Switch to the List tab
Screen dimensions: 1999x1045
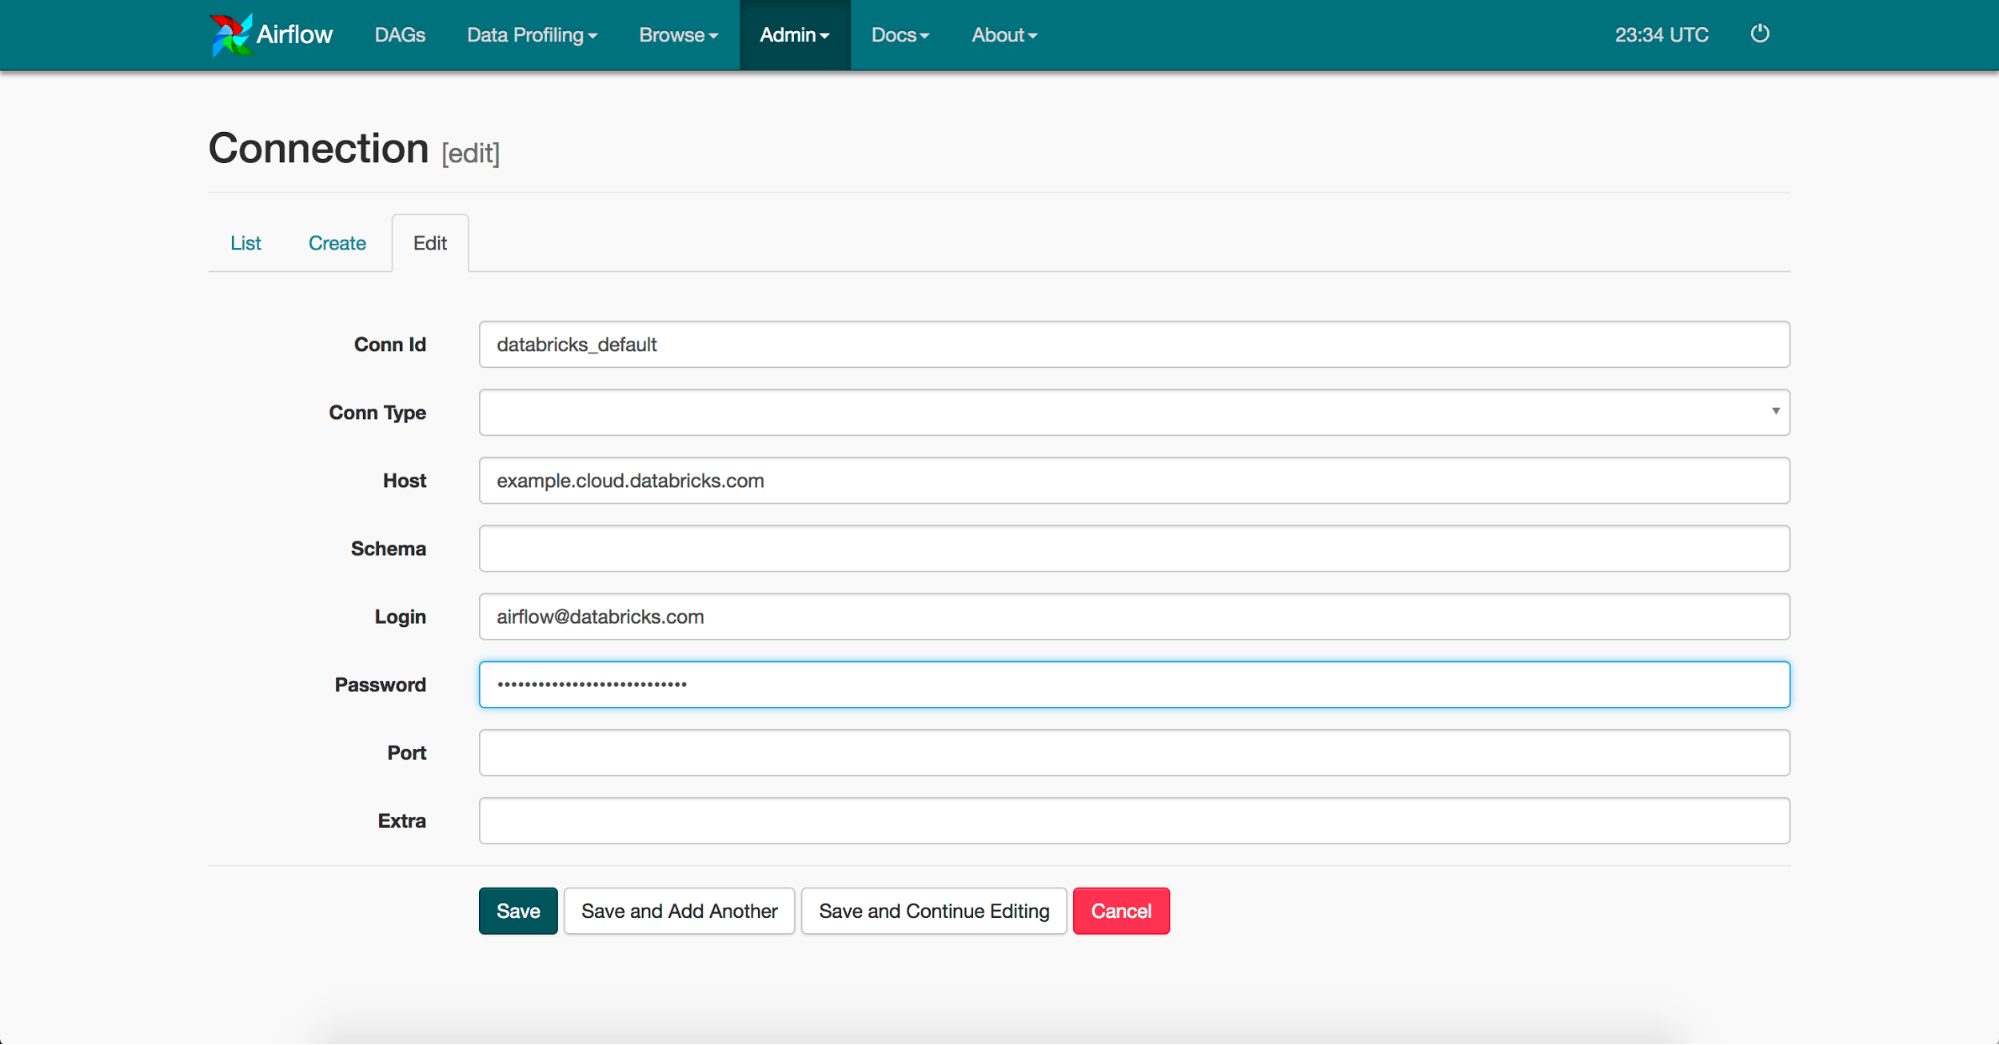(x=245, y=243)
